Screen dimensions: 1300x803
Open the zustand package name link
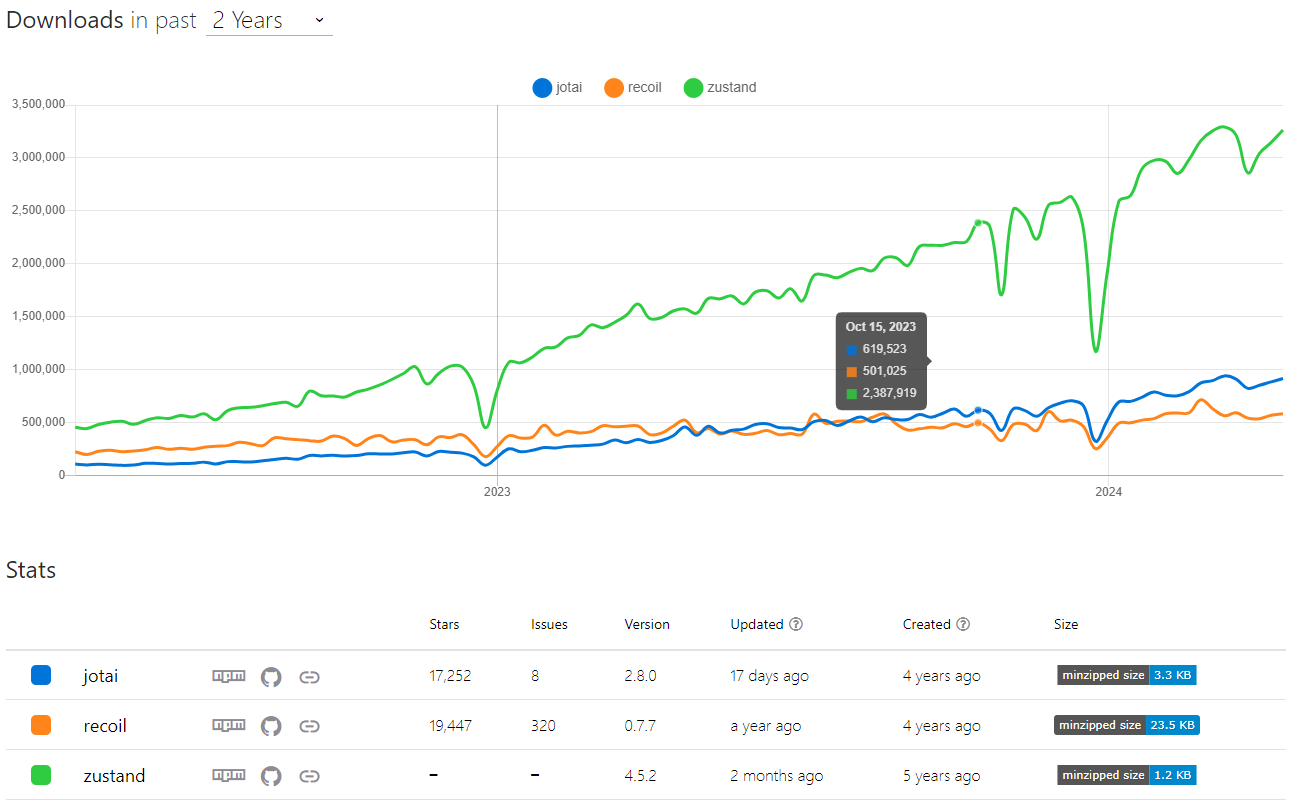tap(114, 776)
